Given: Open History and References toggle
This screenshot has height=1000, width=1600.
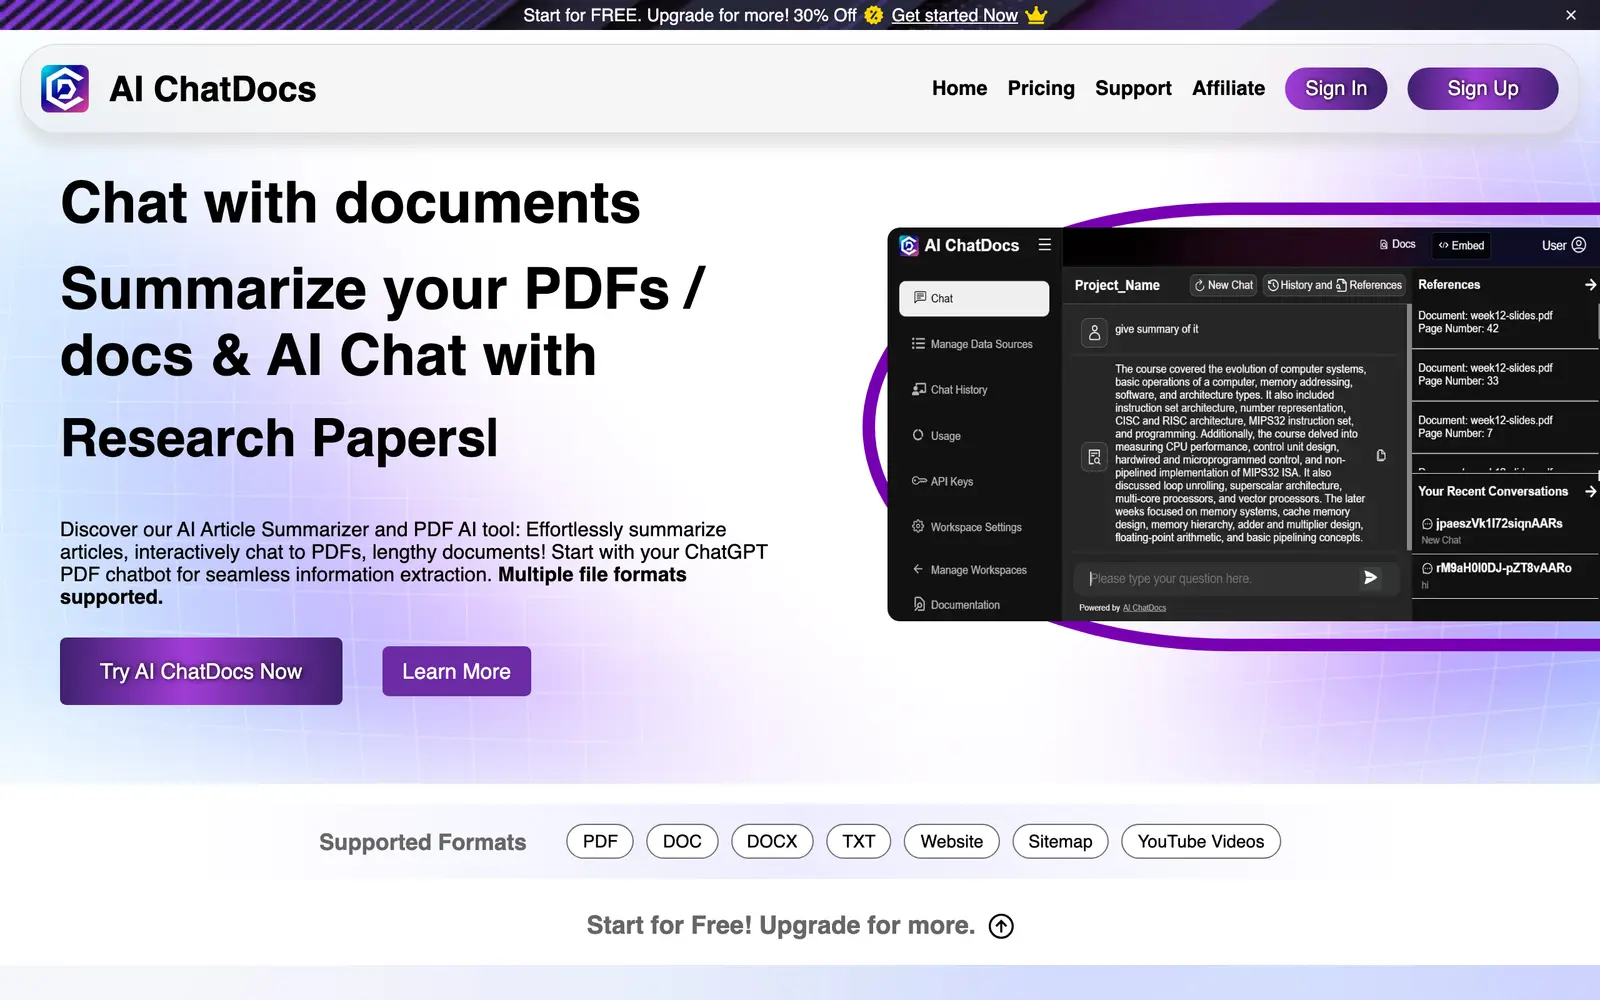Looking at the screenshot, I should (1334, 285).
